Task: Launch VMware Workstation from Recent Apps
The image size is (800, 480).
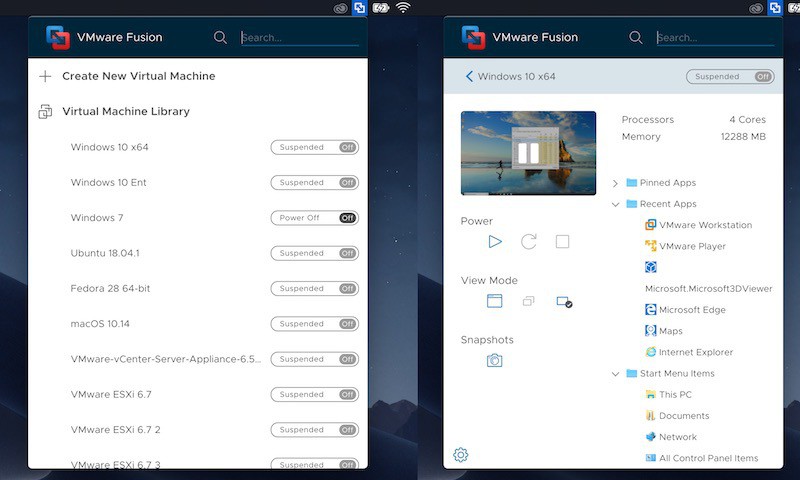Action: click(699, 225)
